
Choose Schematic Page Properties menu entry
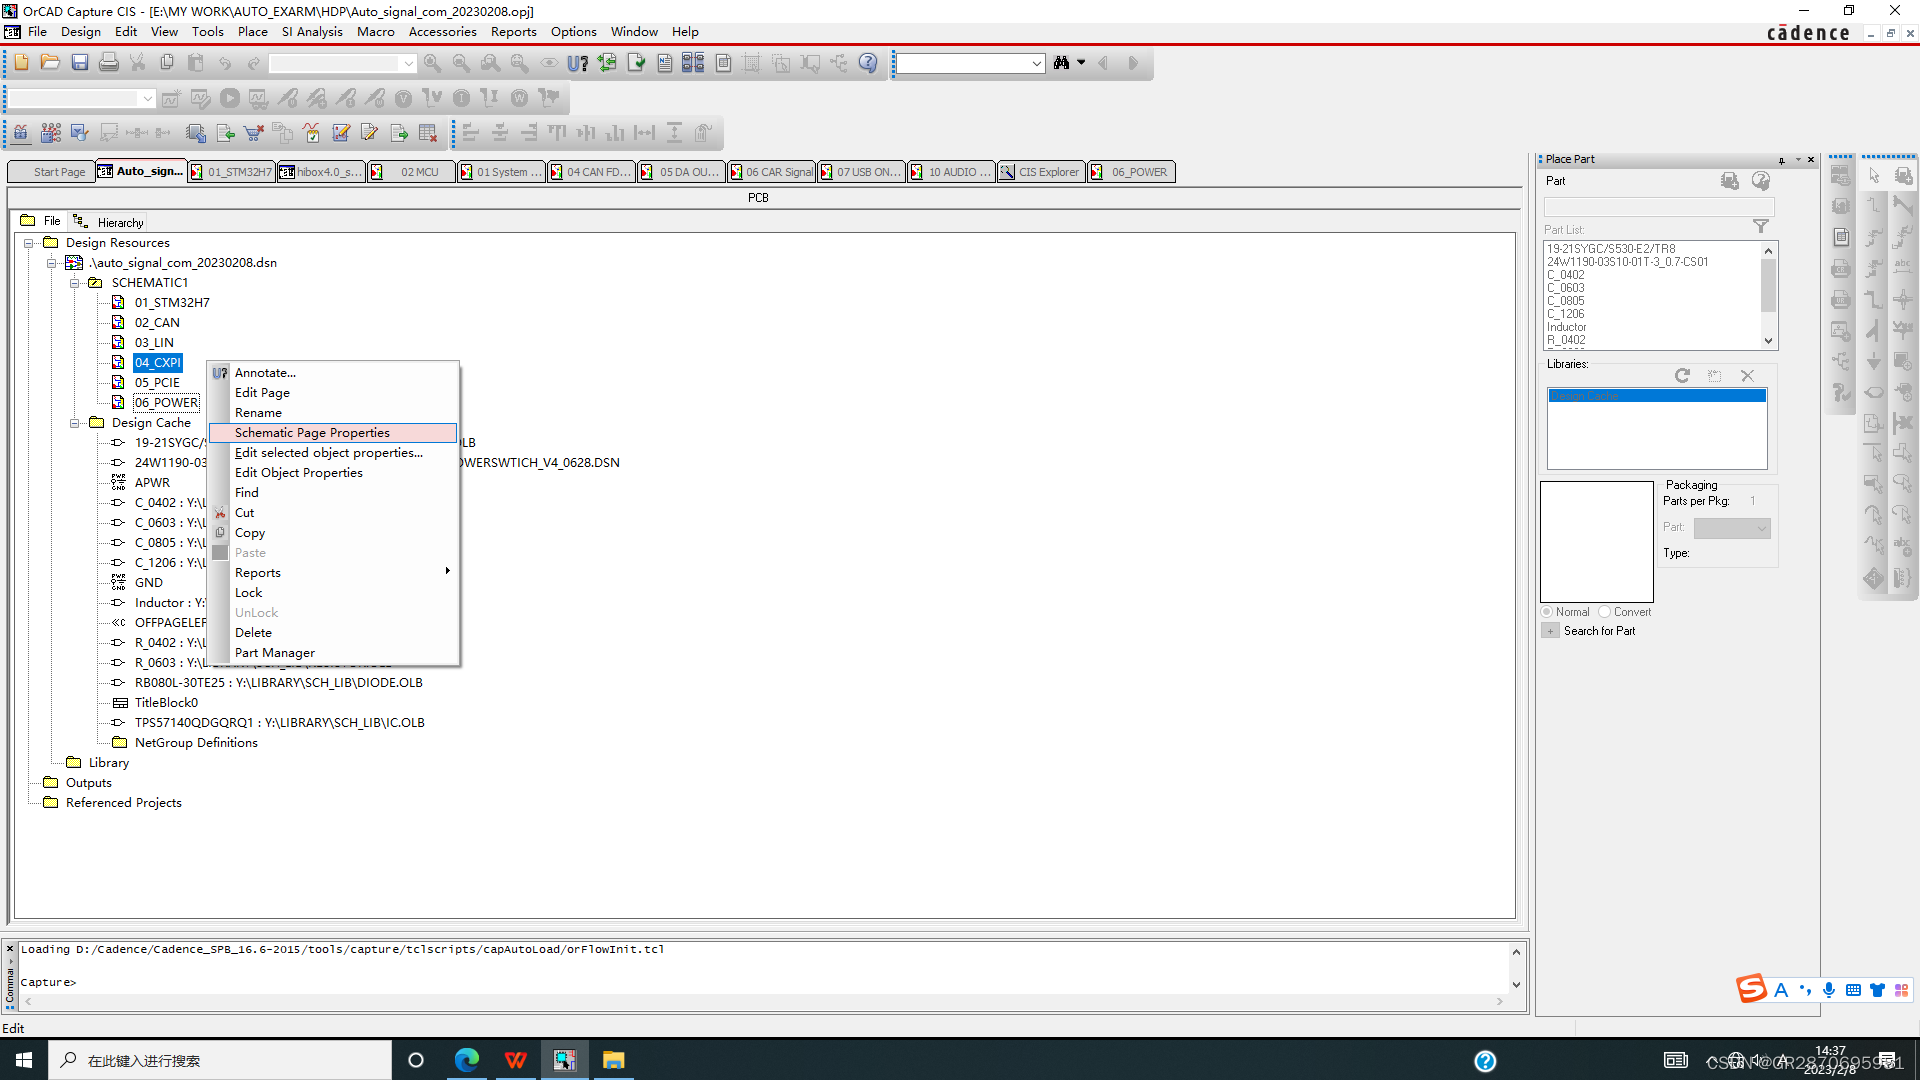coord(312,433)
